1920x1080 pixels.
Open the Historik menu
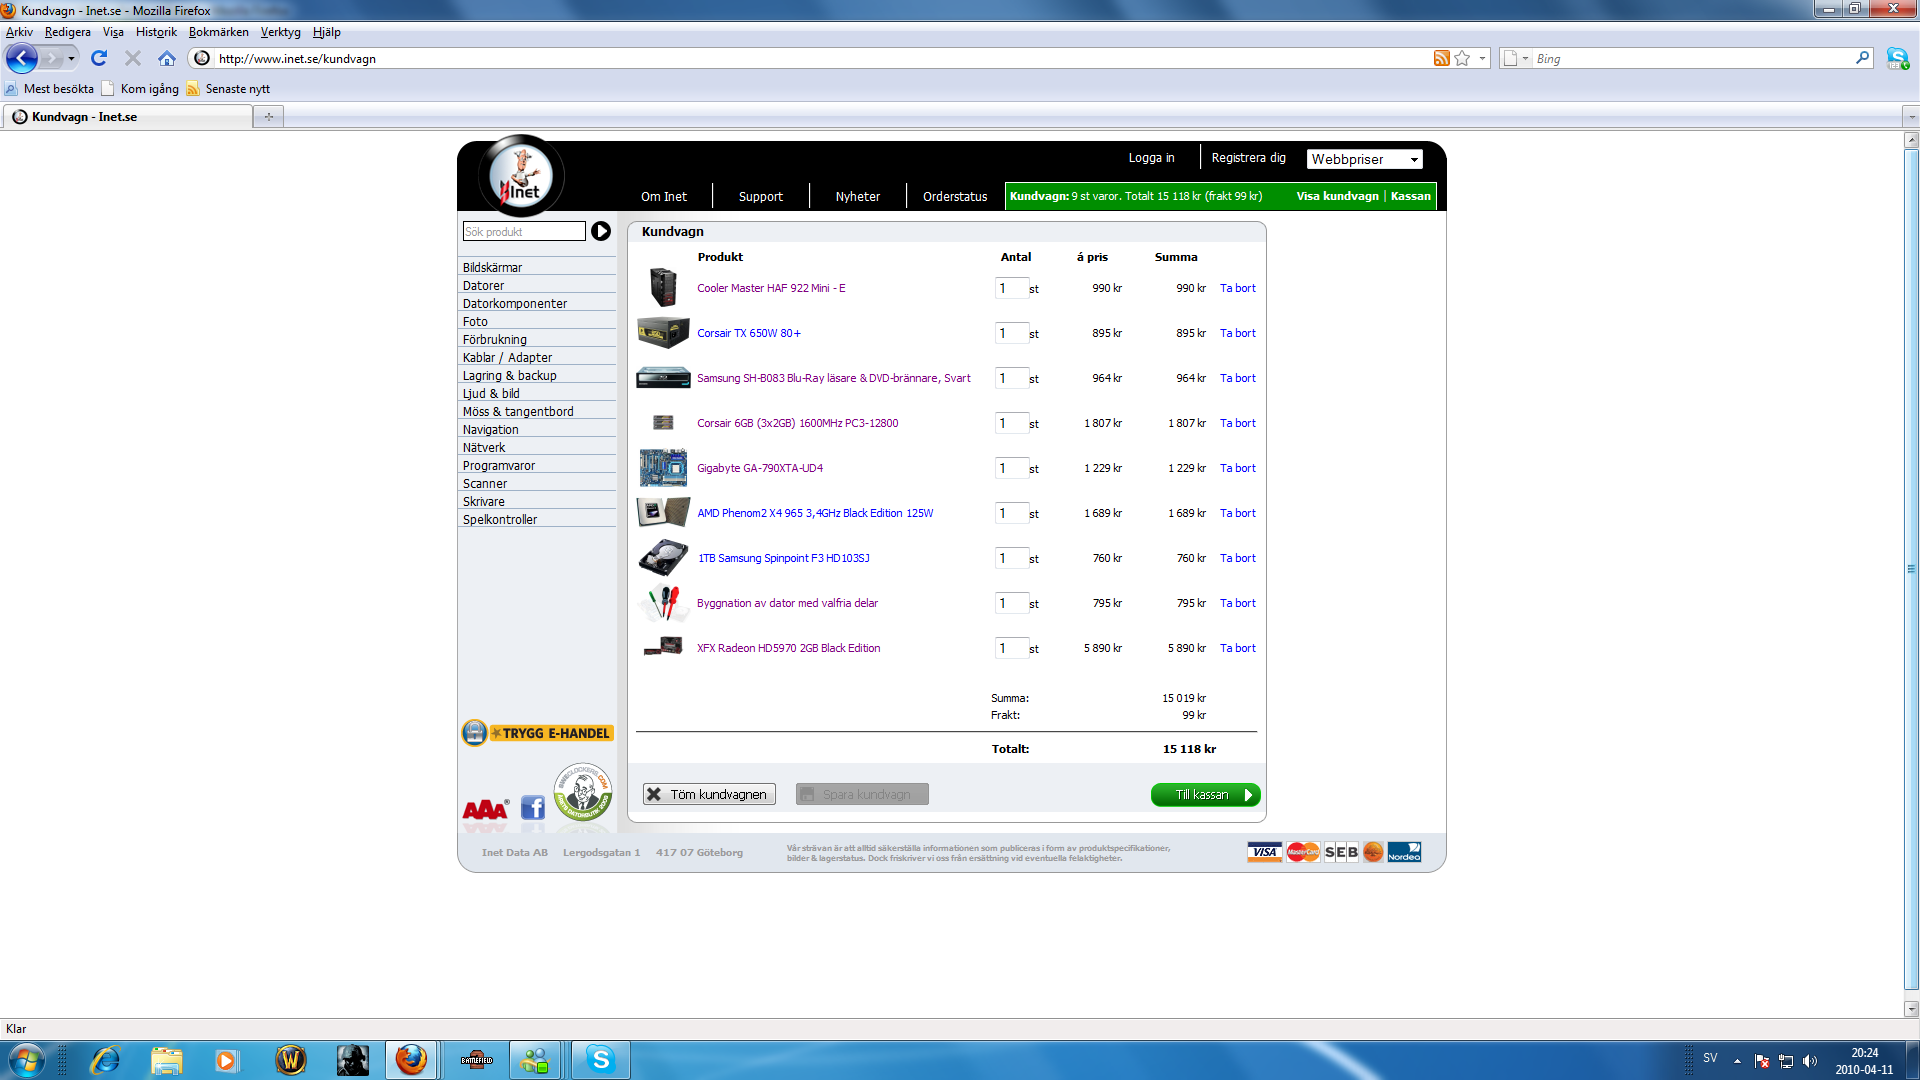[156, 32]
